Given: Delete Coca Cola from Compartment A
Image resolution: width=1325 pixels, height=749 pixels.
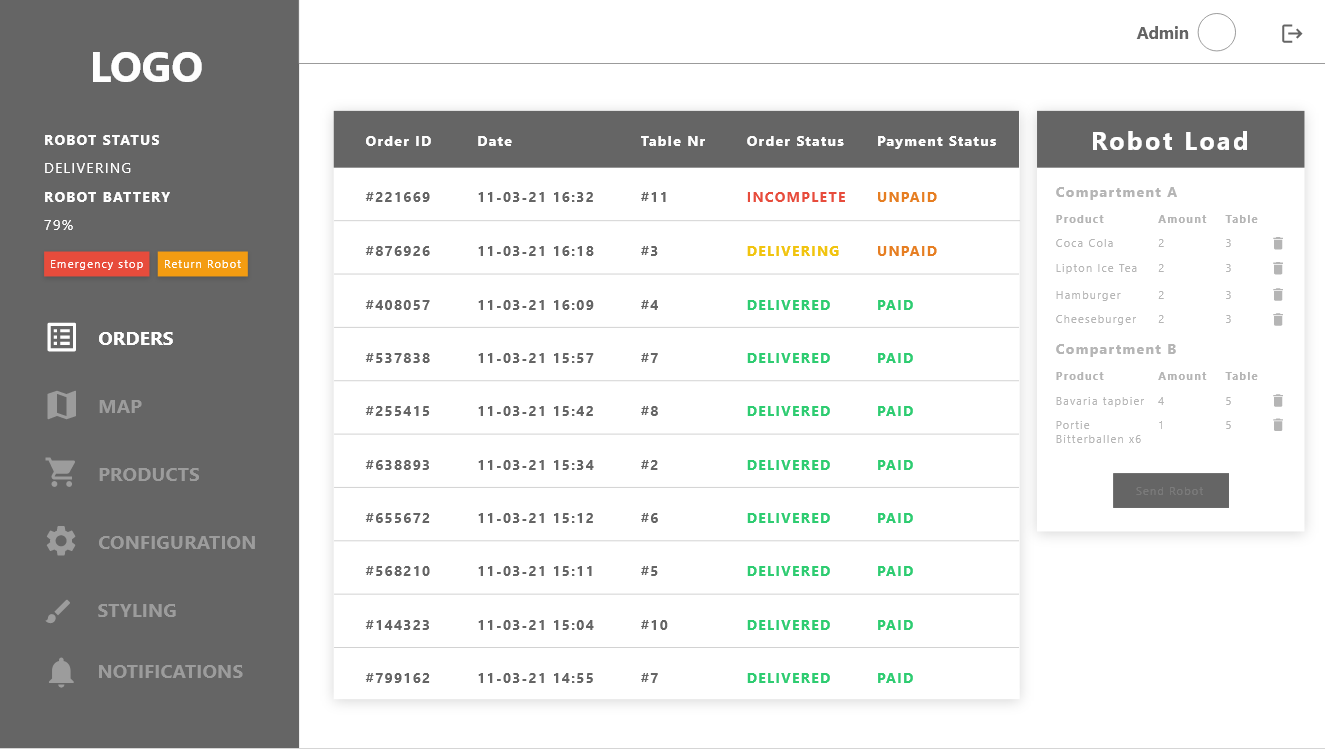Looking at the screenshot, I should click(1278, 243).
